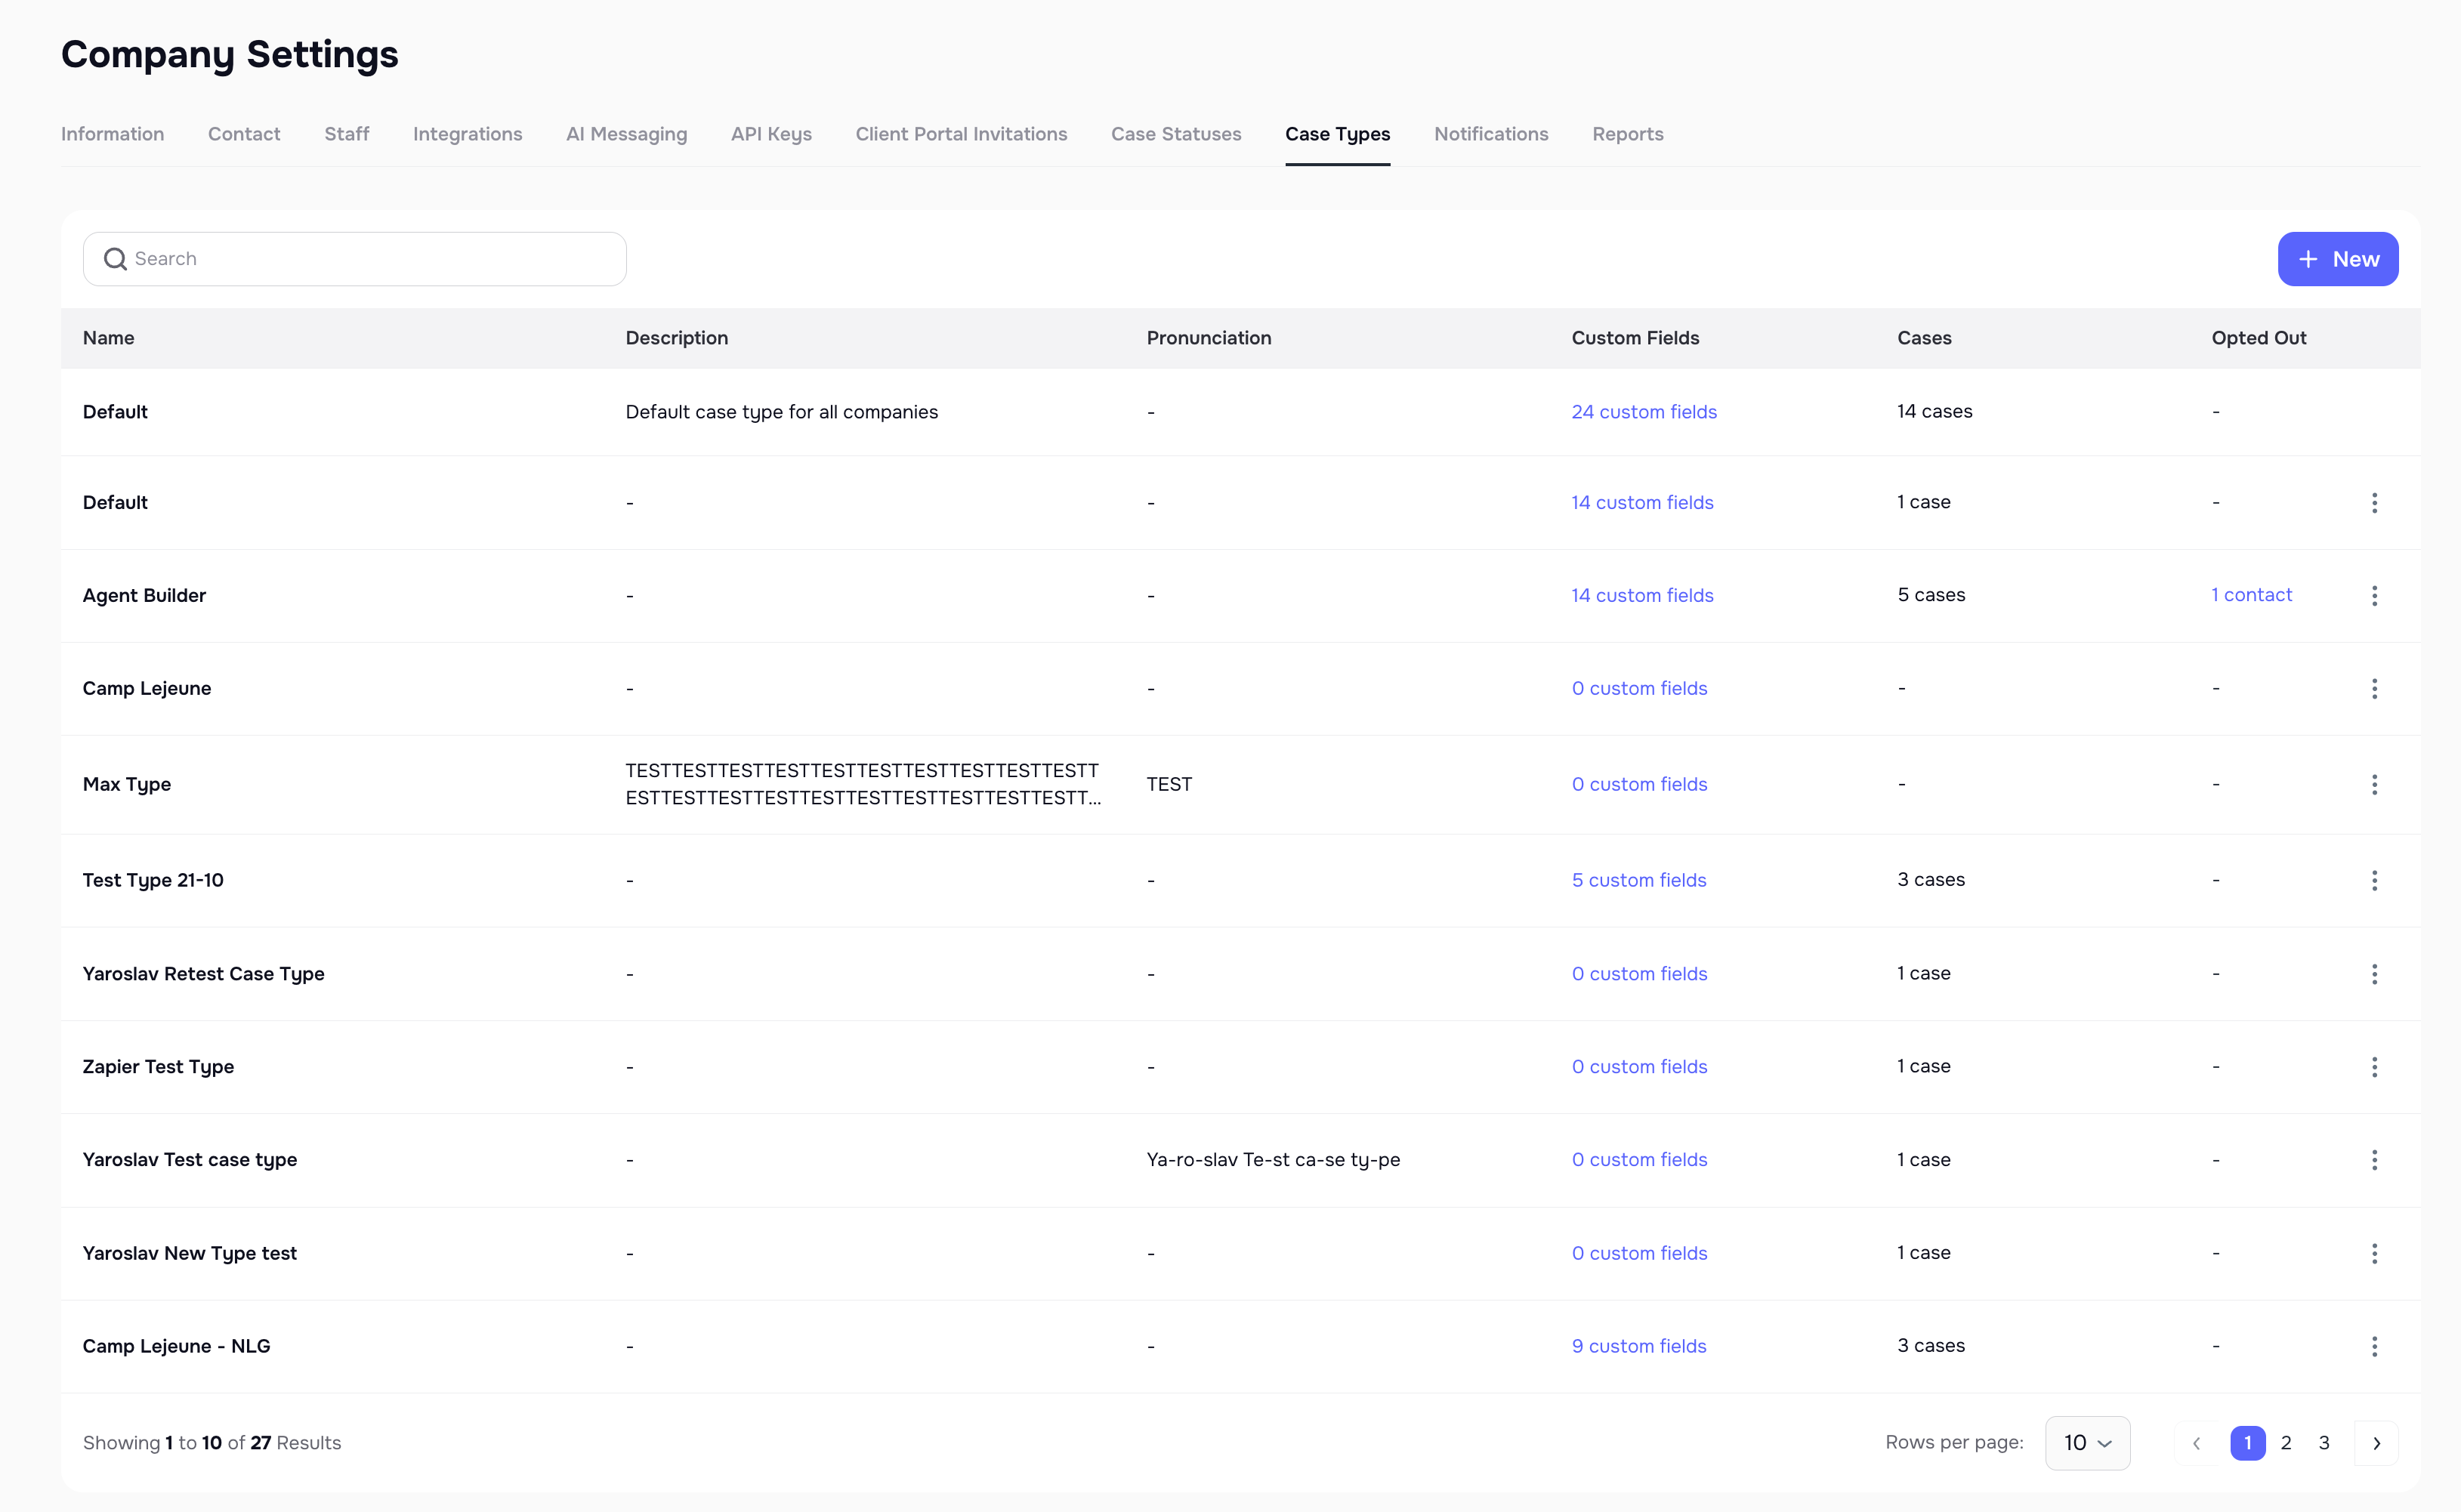Click the plus icon on the New button

2308,258
